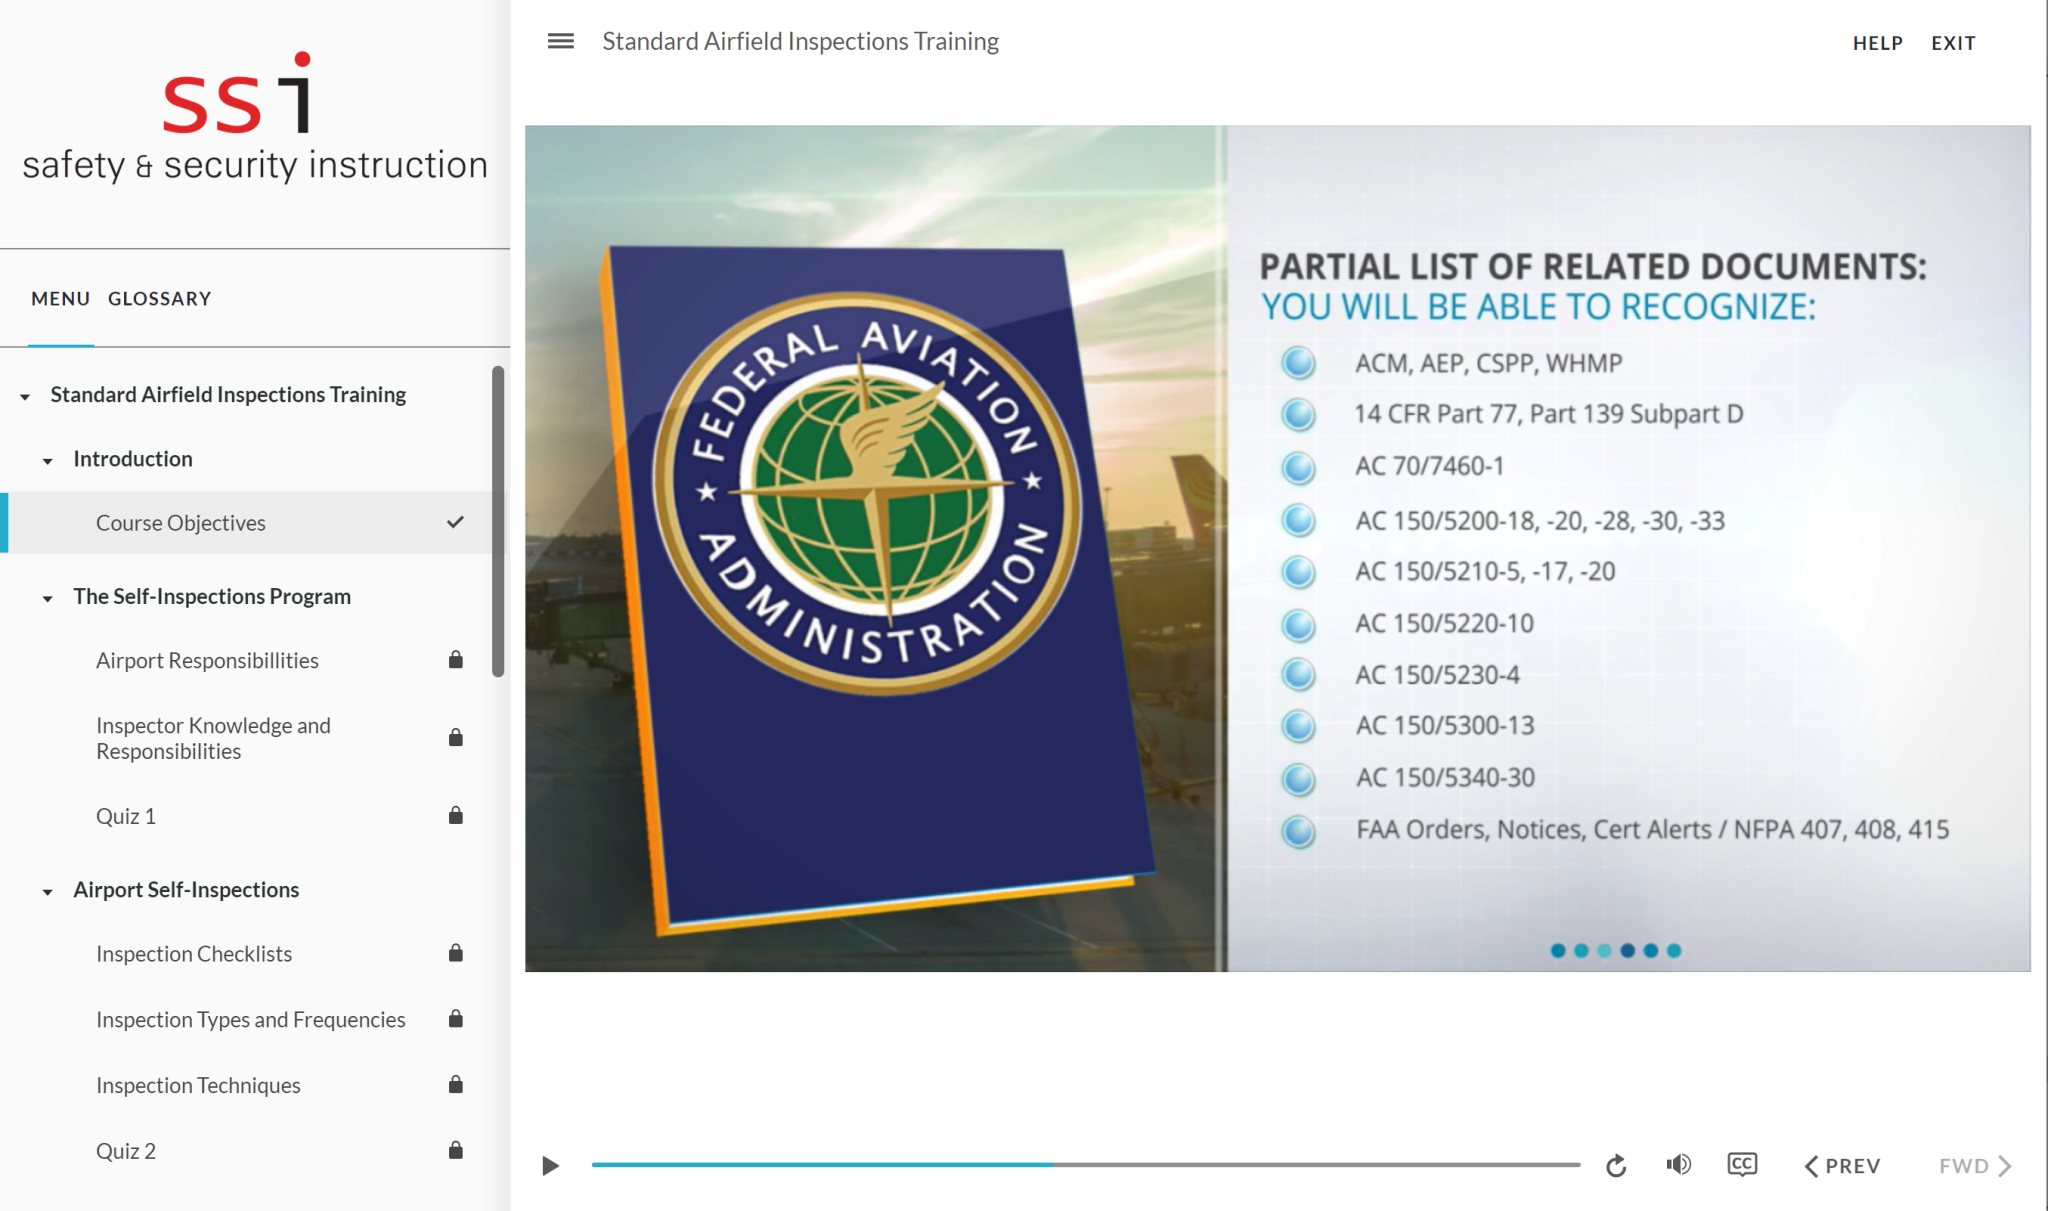The width and height of the screenshot is (2048, 1211).
Task: Click the replay circular arrow icon
Action: pos(1616,1166)
